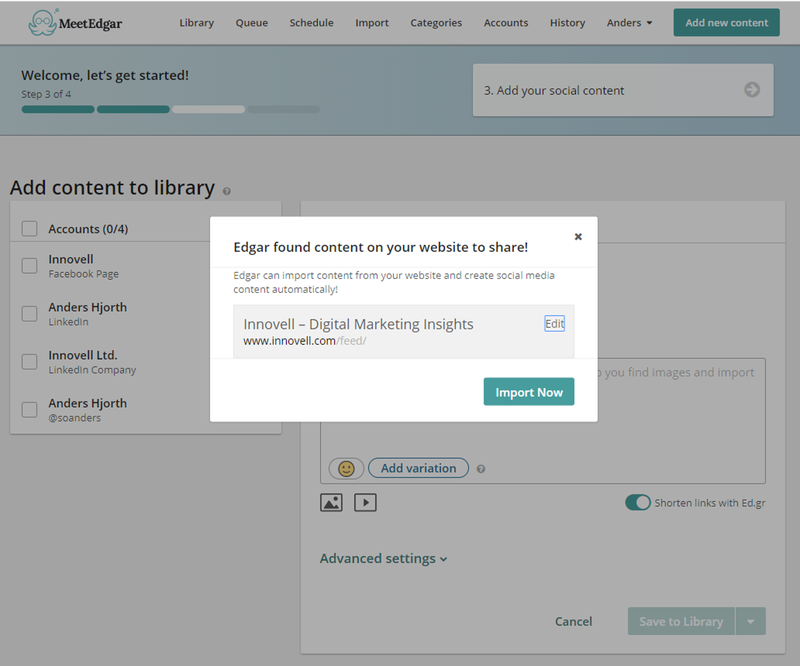Expand Advanced settings section

[384, 559]
